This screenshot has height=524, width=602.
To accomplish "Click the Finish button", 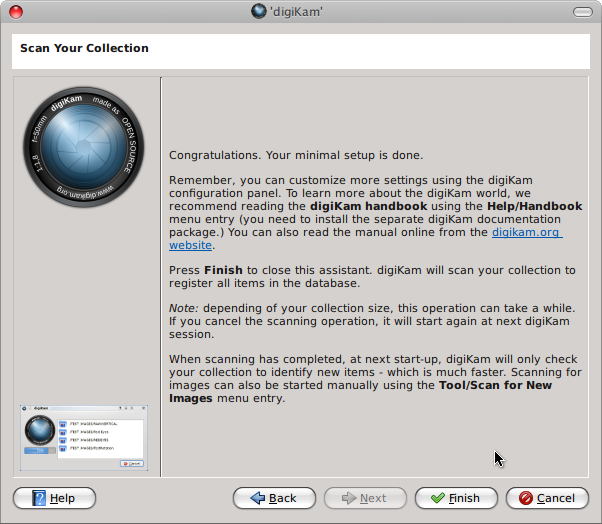I will pyautogui.click(x=456, y=498).
